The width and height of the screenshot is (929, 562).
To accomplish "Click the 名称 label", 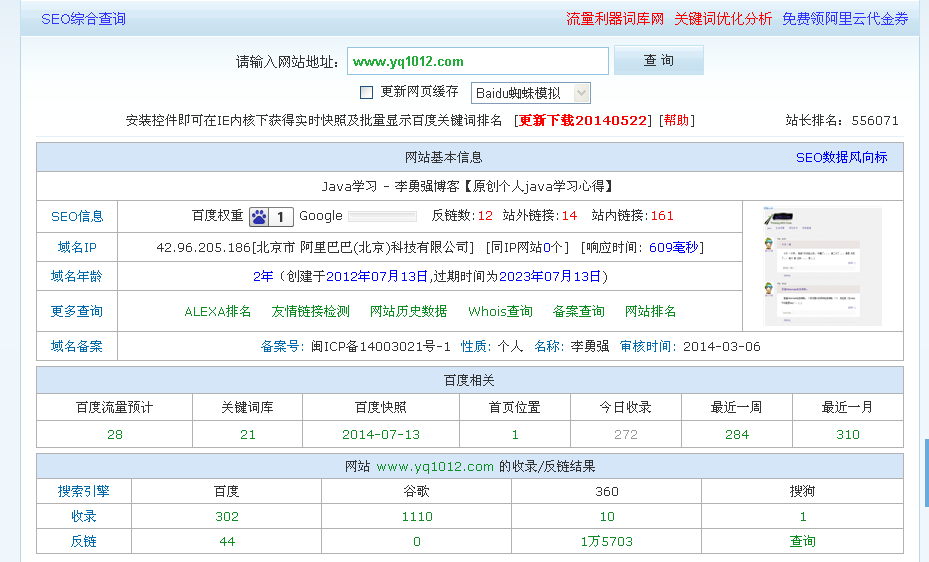I will (x=549, y=346).
